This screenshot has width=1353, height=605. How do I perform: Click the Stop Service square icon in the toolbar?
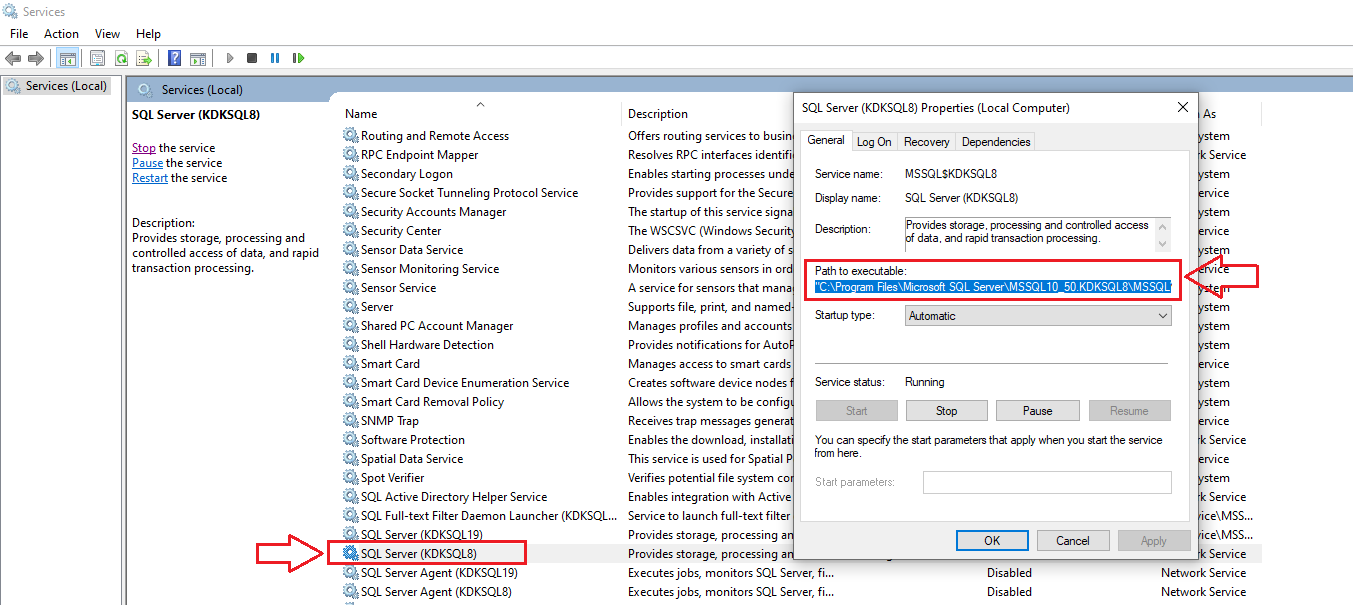[x=252, y=58]
